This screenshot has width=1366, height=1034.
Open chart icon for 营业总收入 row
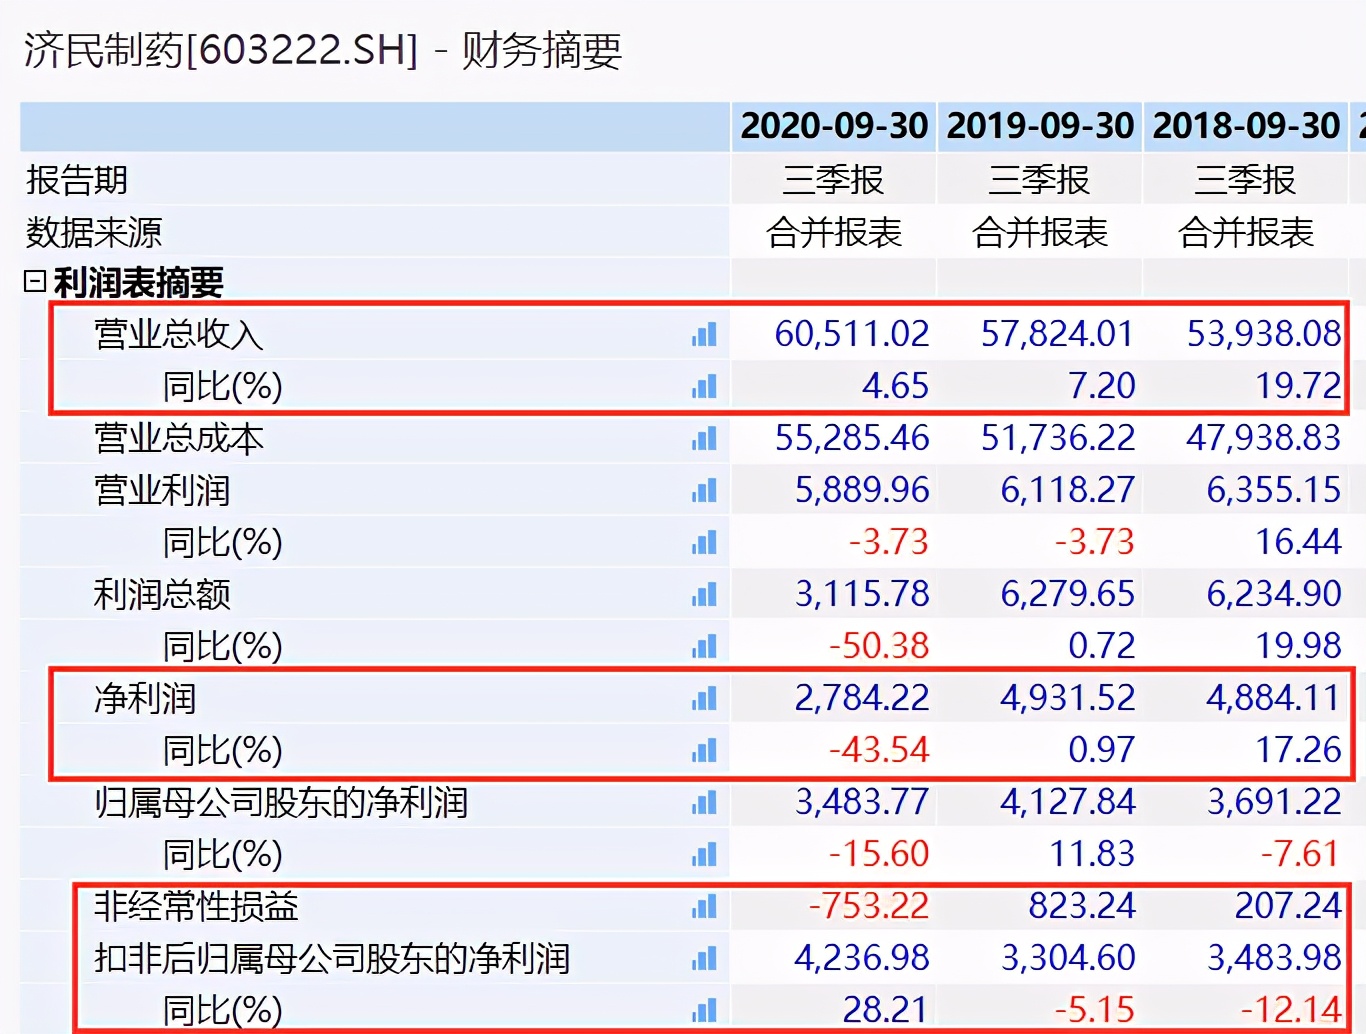click(704, 334)
